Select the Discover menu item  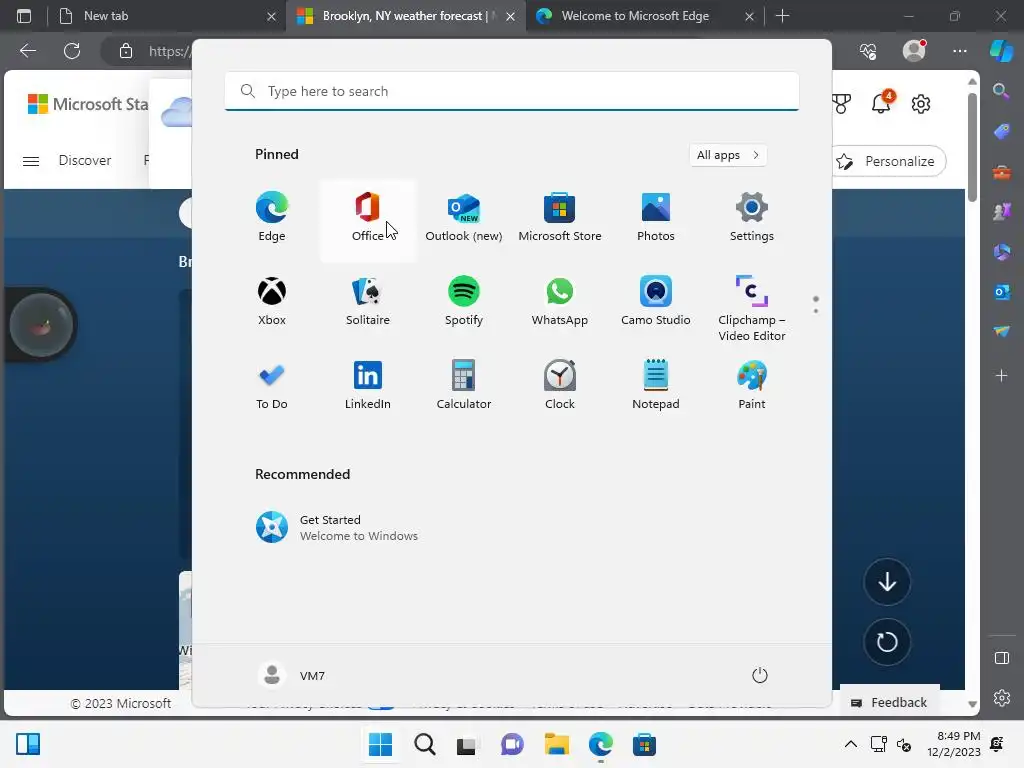pos(85,161)
